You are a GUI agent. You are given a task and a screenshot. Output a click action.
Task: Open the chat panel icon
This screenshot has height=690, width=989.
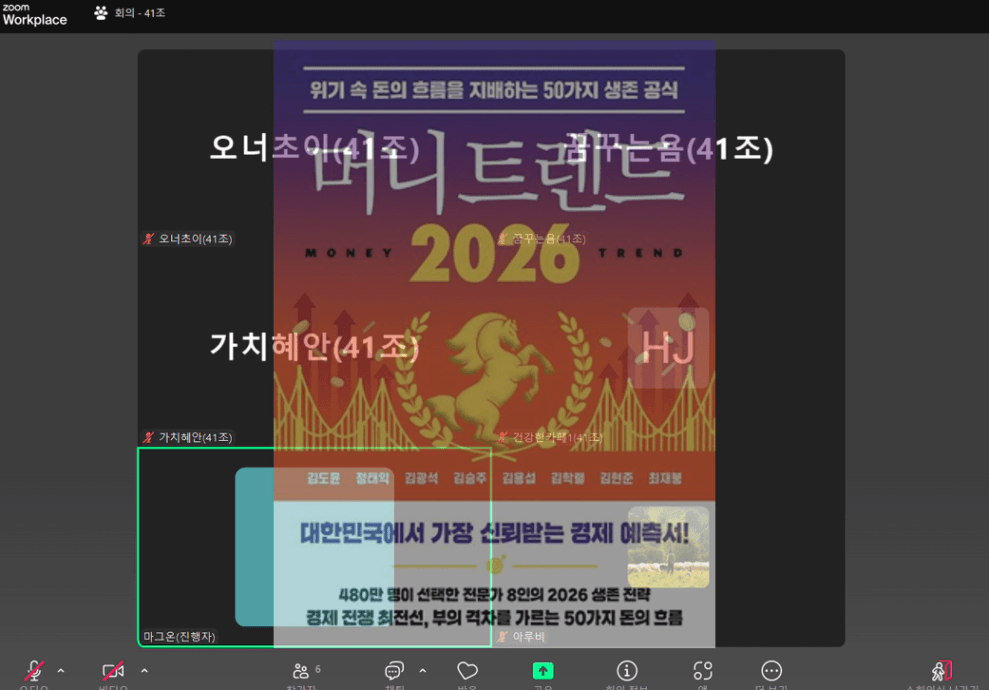tap(395, 670)
